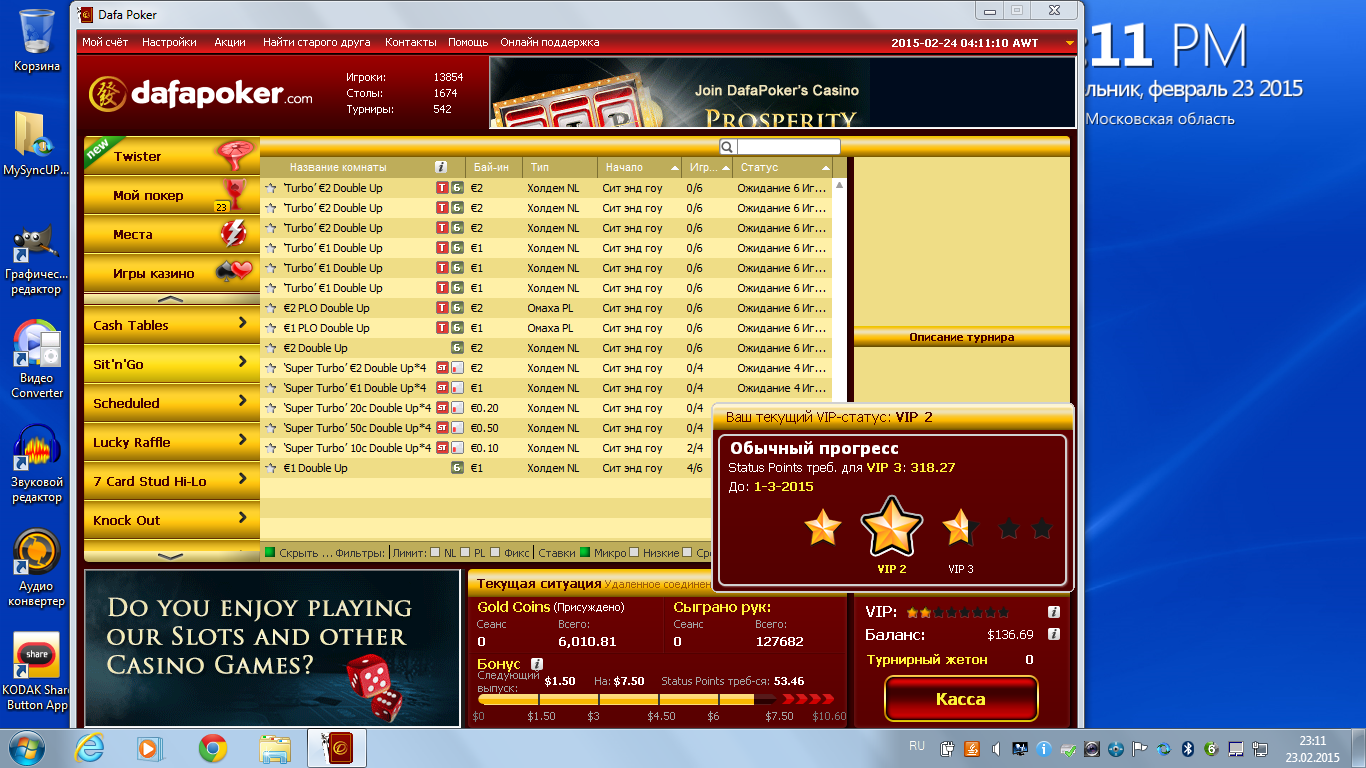The width and height of the screenshot is (1366, 768).
Task: Toggle the Микро stakes filter checkbox
Action: [x=584, y=553]
